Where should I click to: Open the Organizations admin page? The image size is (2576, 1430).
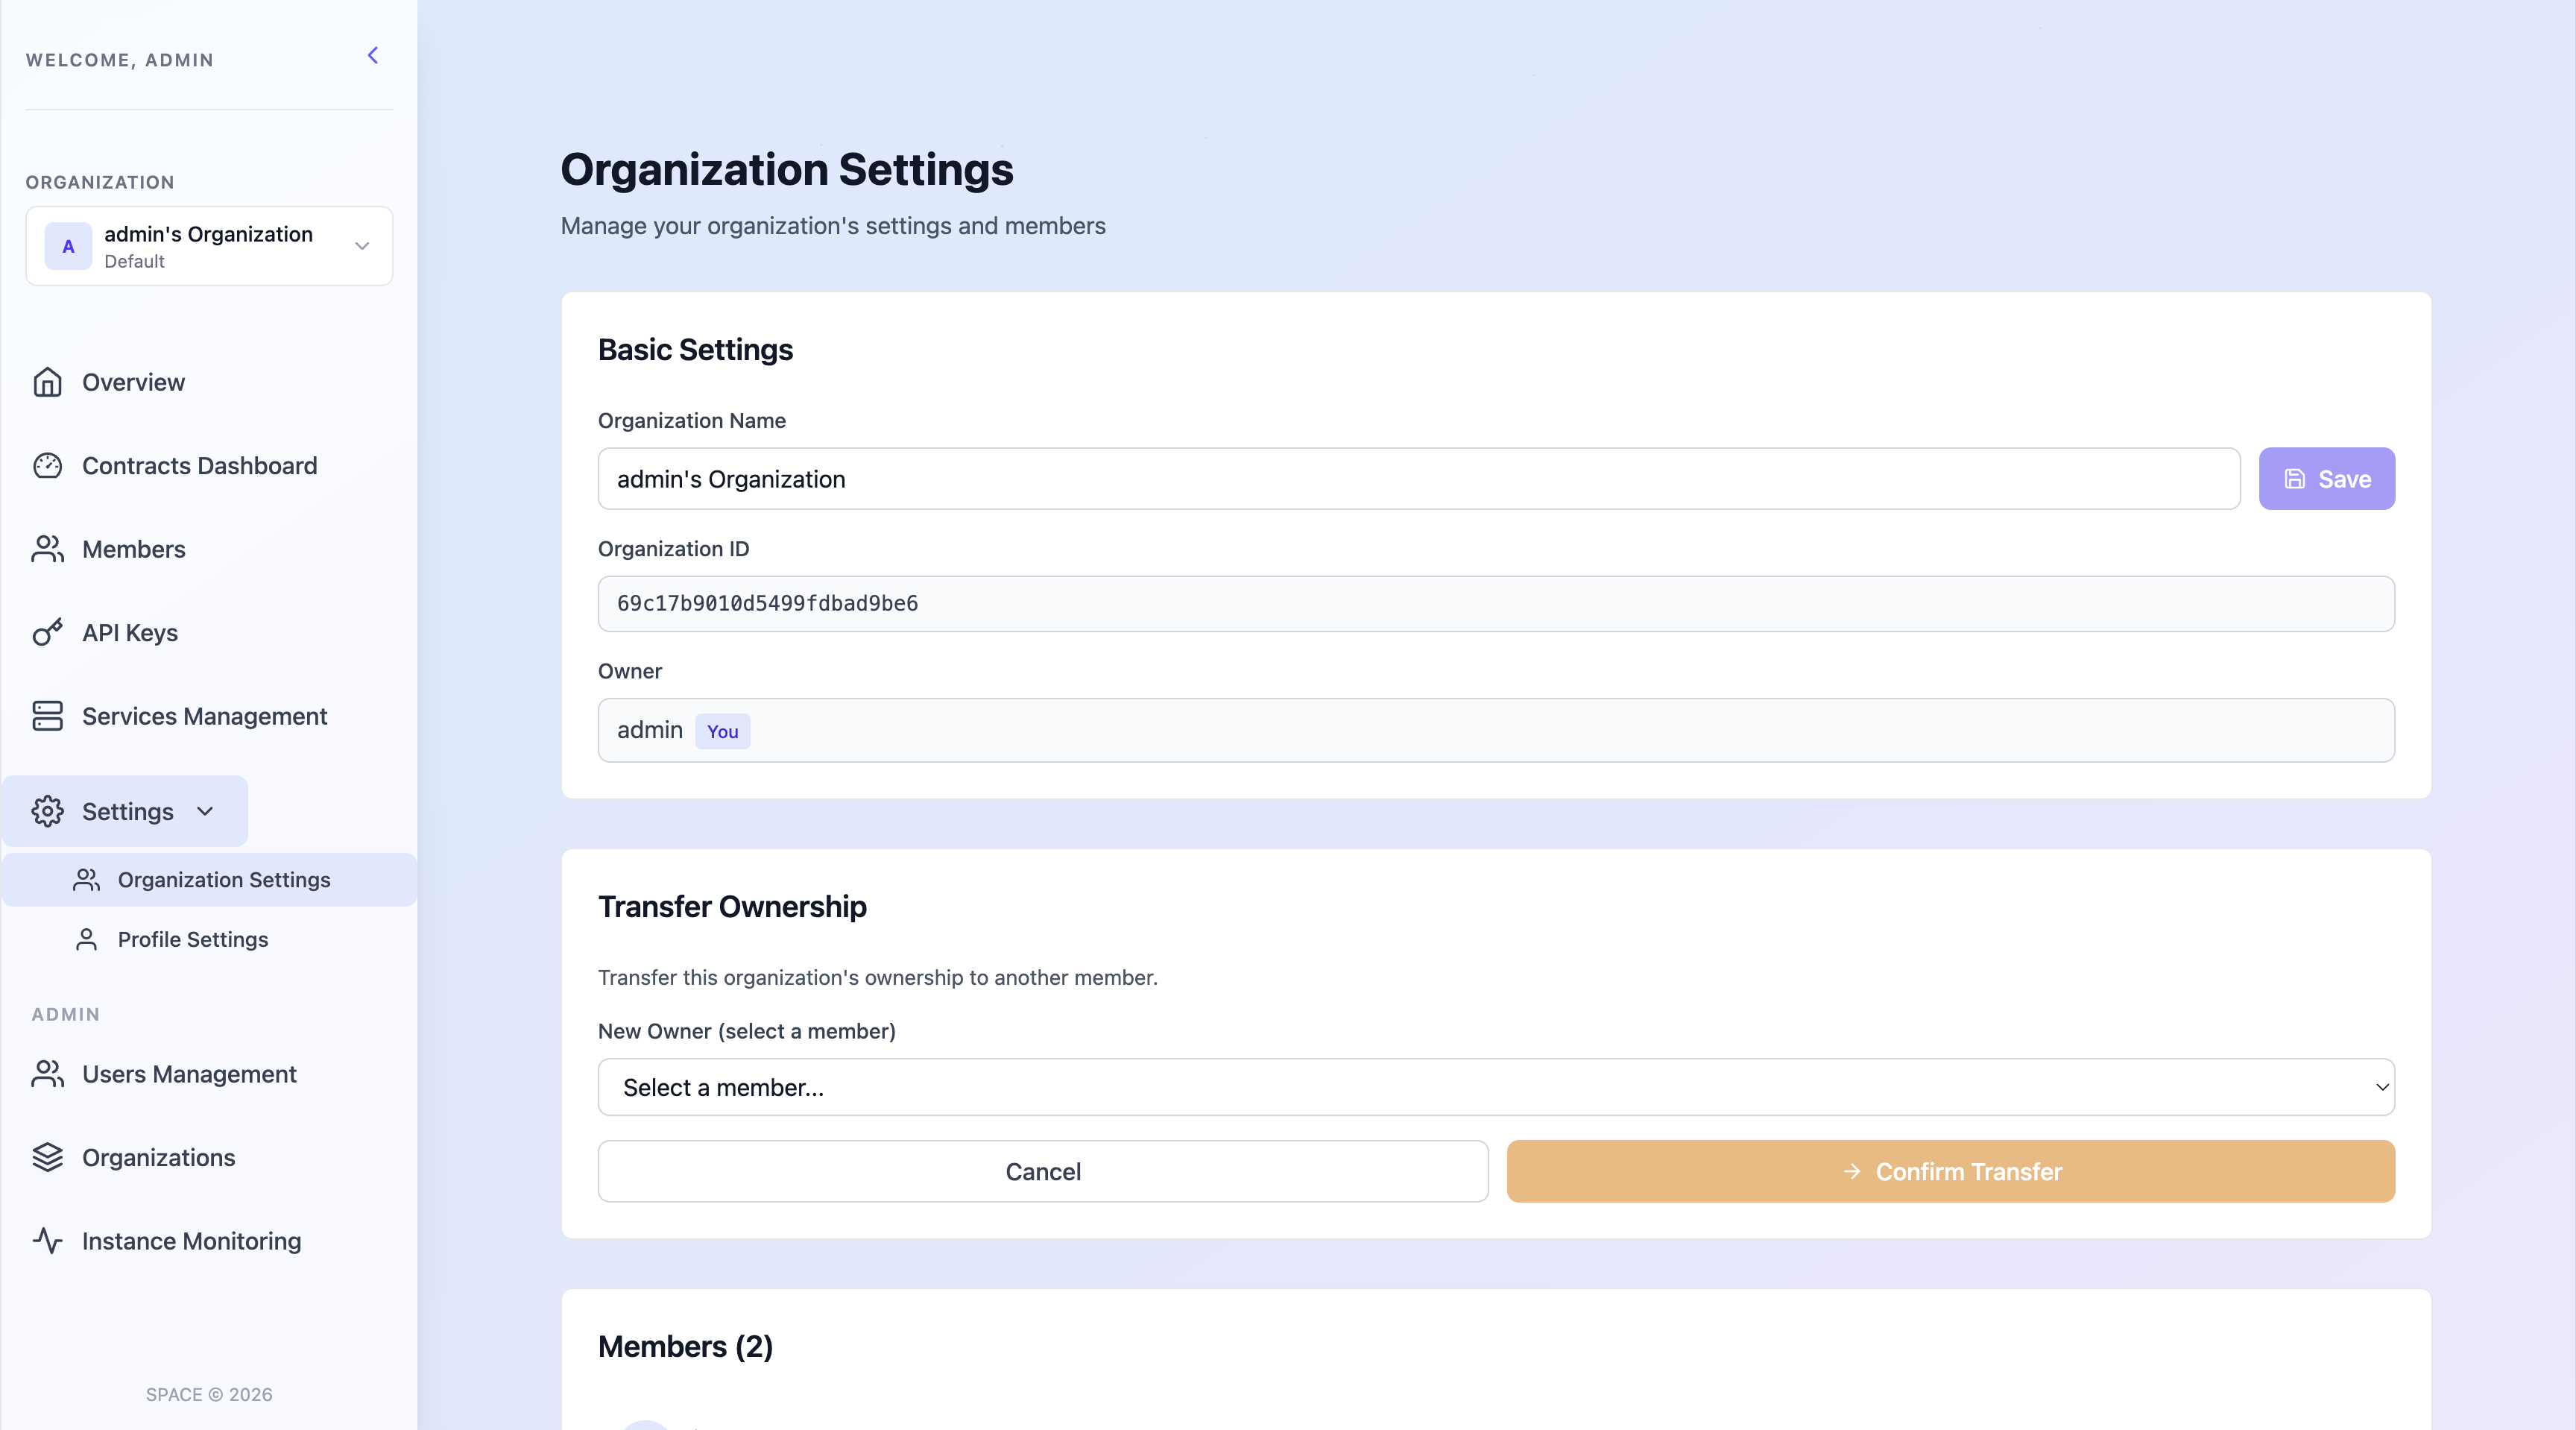pyautogui.click(x=158, y=1157)
